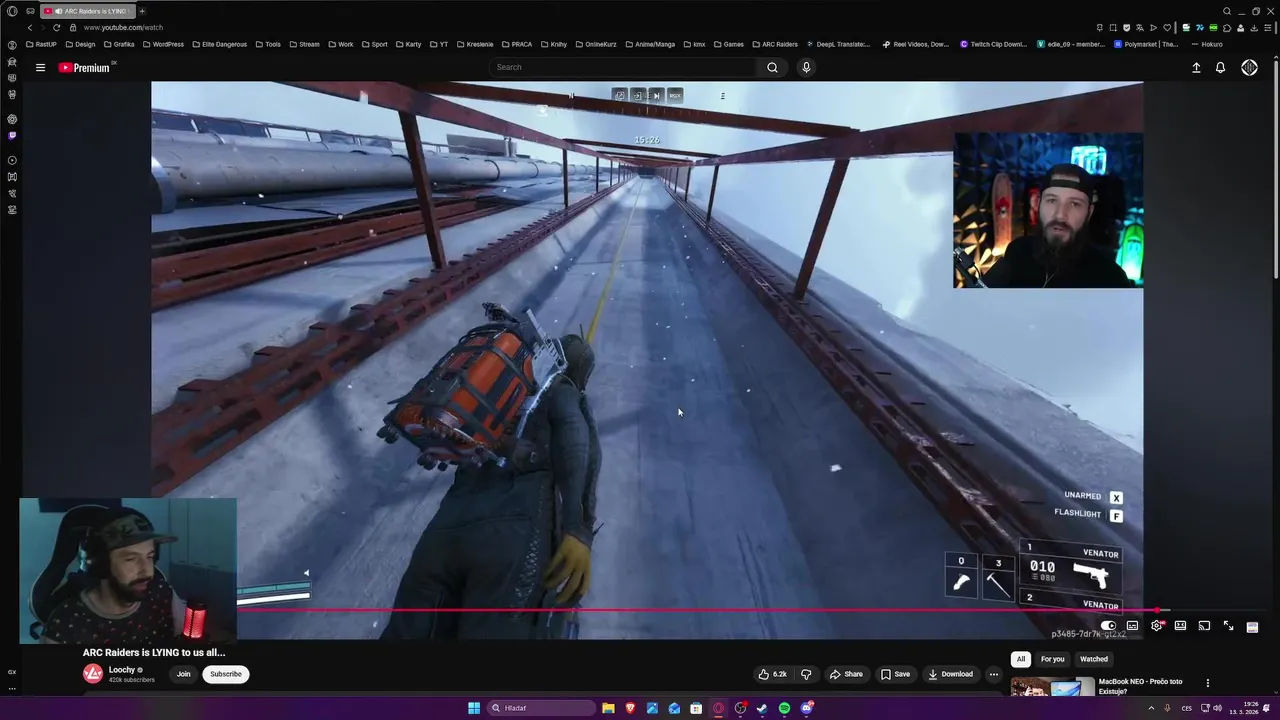Go to the YouTube Premium home logo

[84, 68]
